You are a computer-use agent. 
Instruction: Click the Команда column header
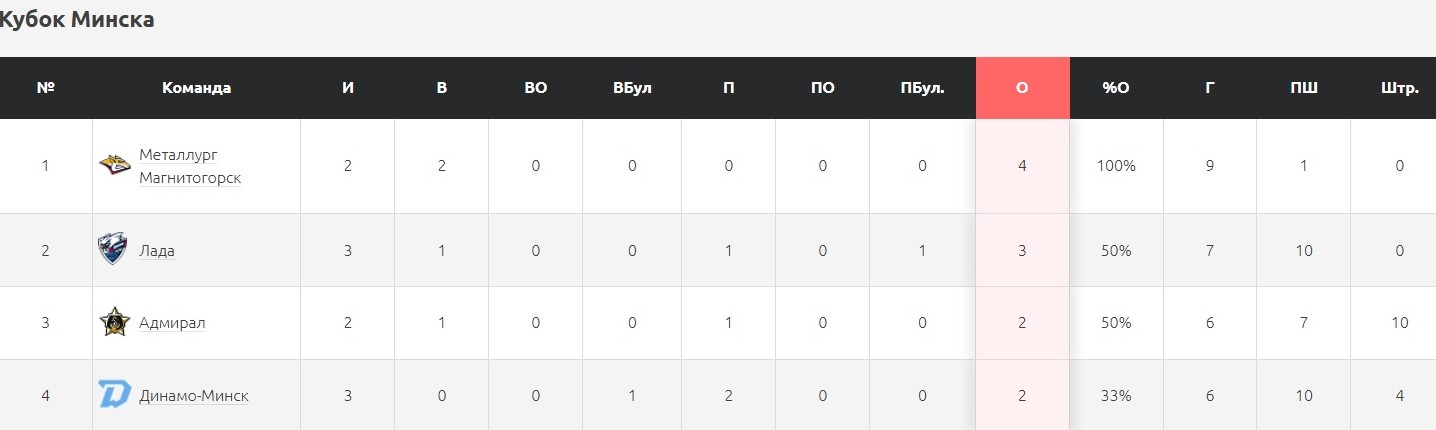pos(196,88)
